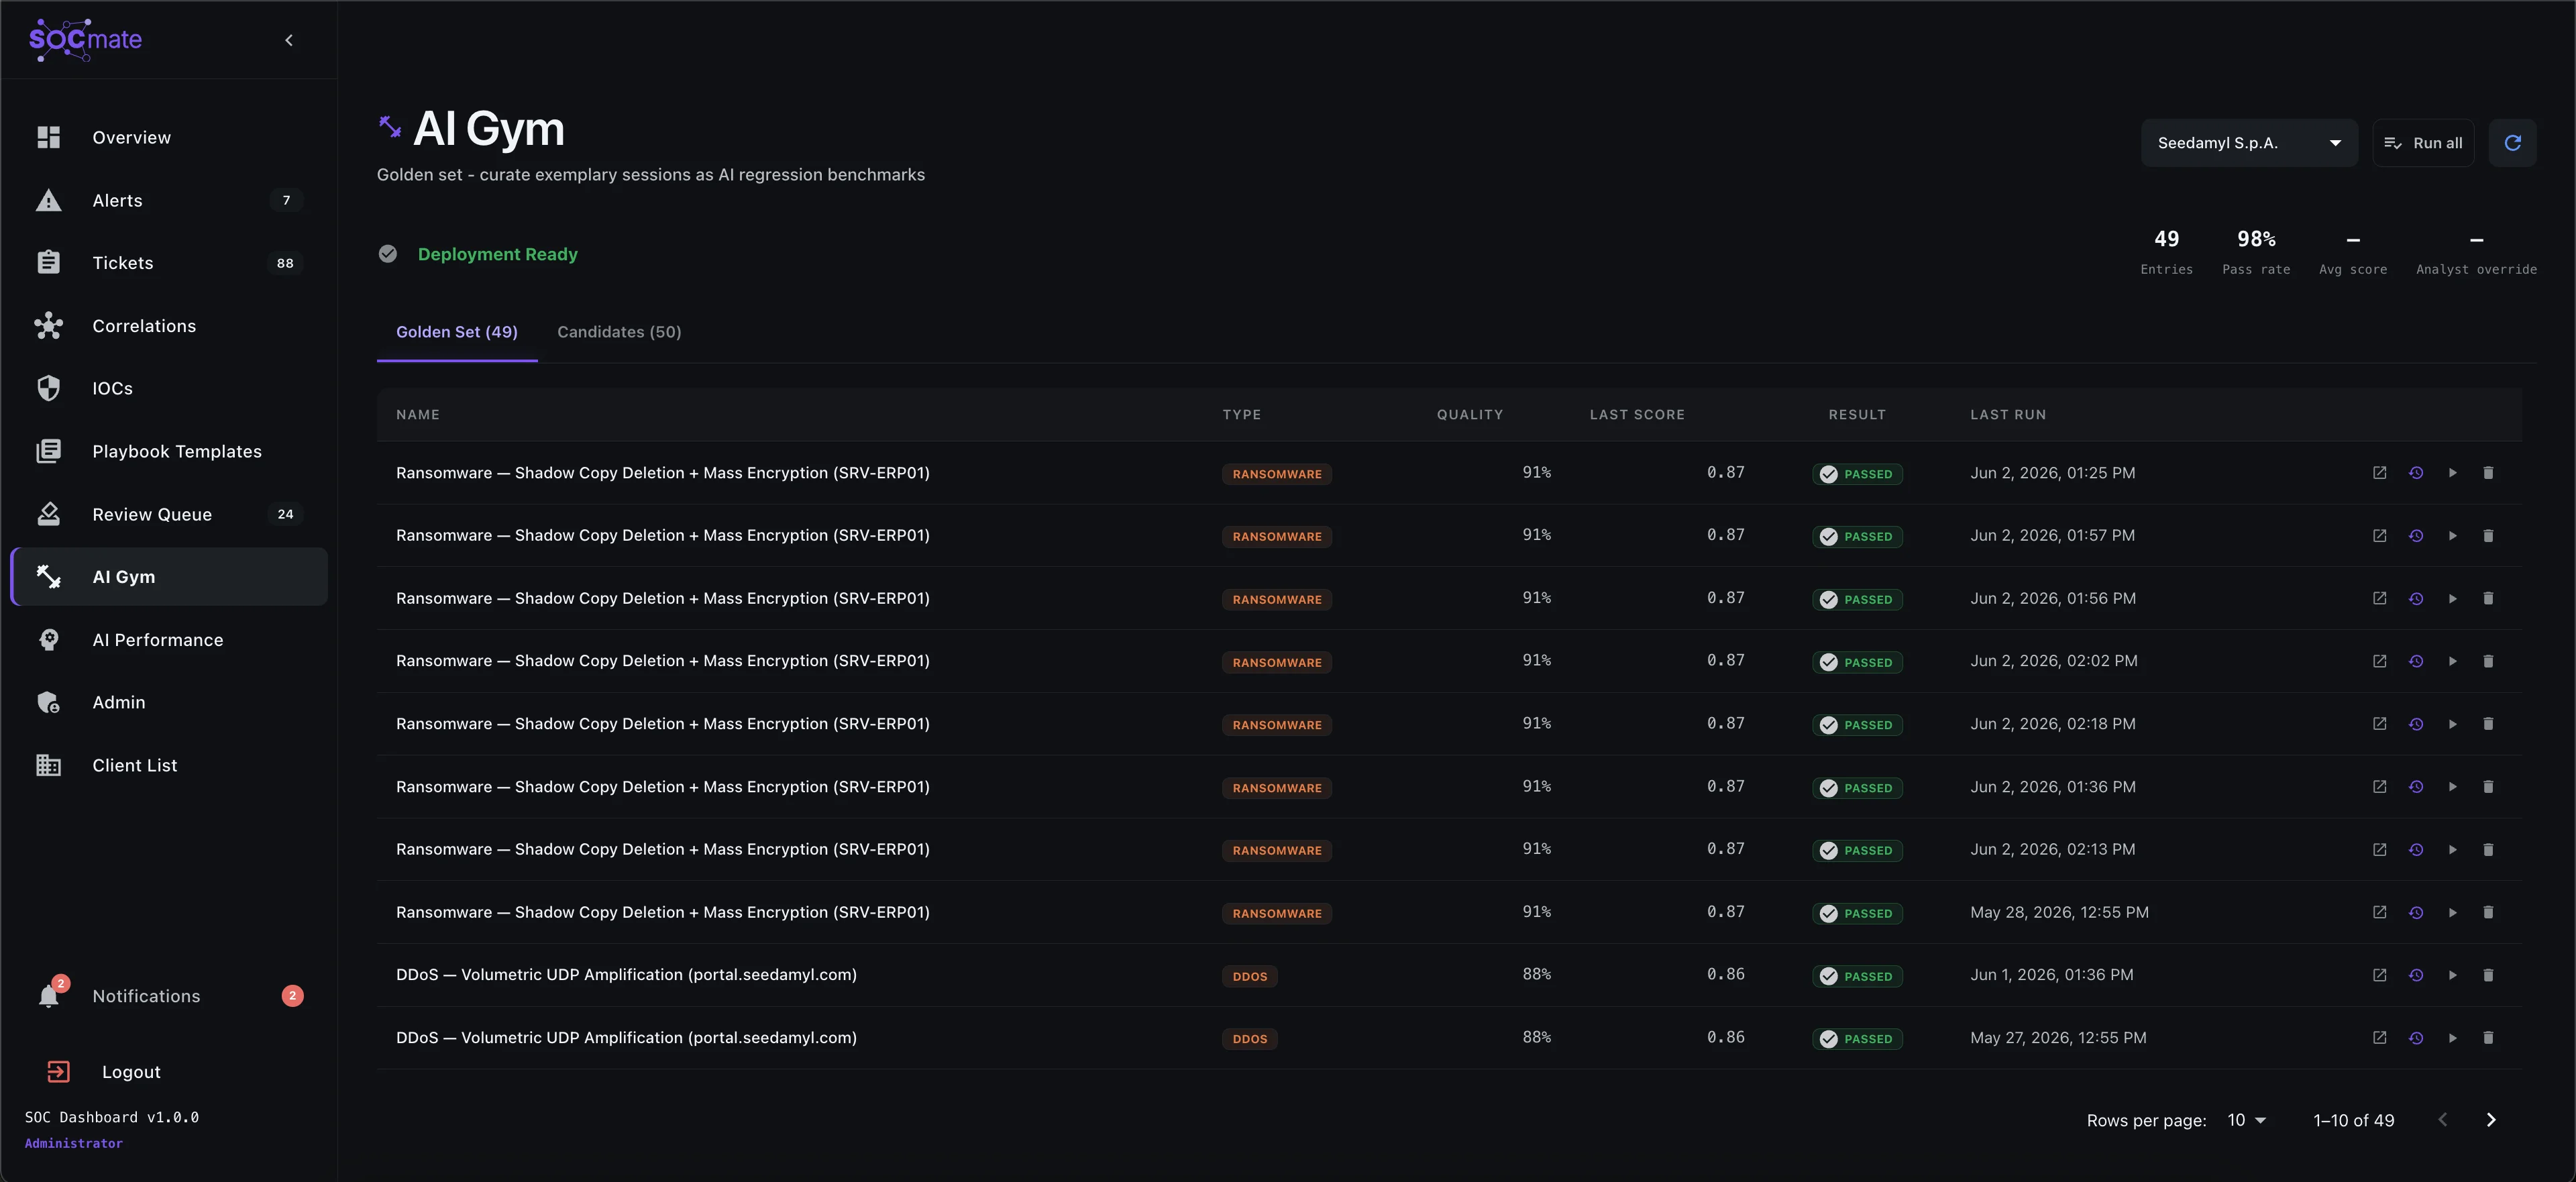
Task: Click the DDOS tag in the Jun 1, 2026 row
Action: pos(1249,976)
